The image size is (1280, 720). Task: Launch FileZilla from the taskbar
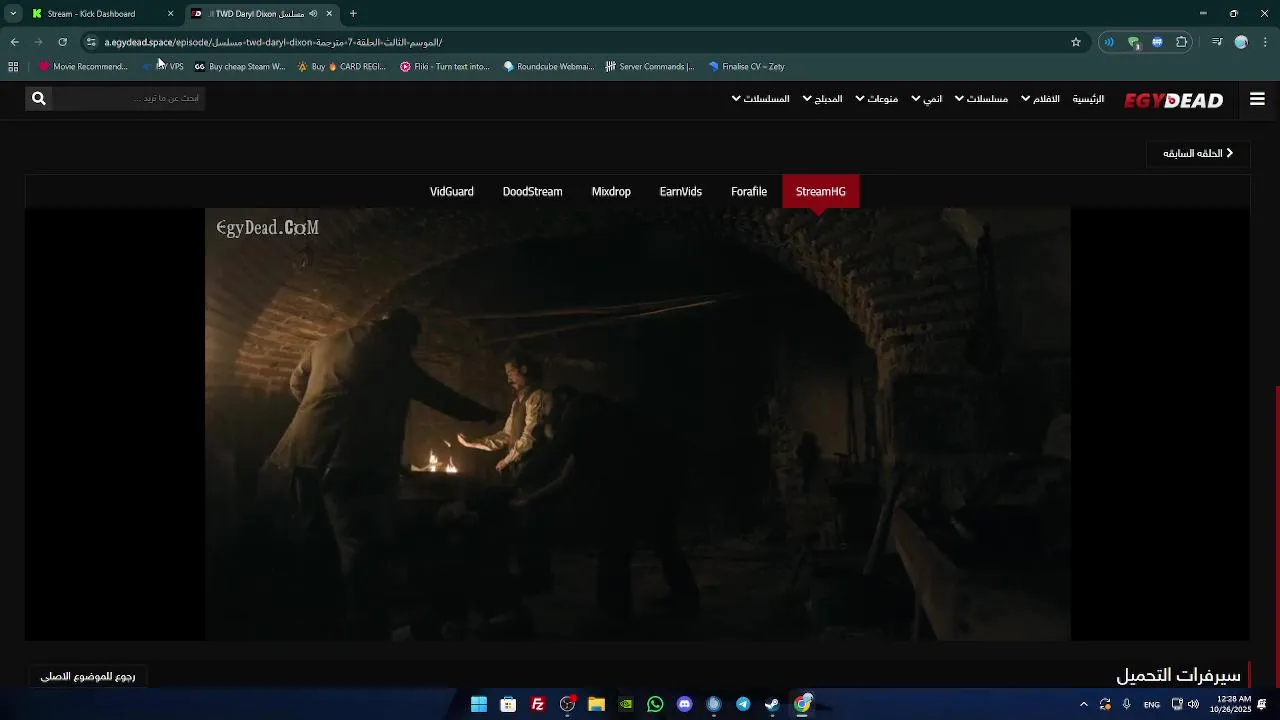[x=538, y=704]
